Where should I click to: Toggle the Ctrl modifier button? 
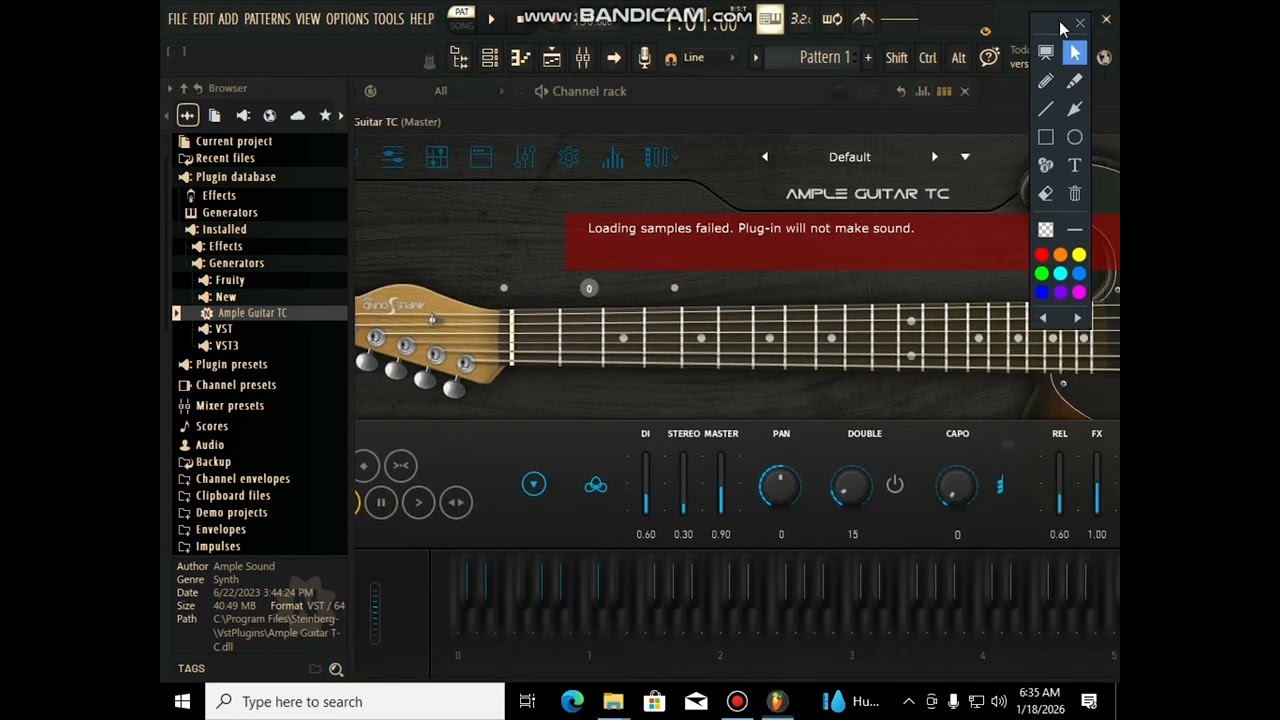coord(928,58)
